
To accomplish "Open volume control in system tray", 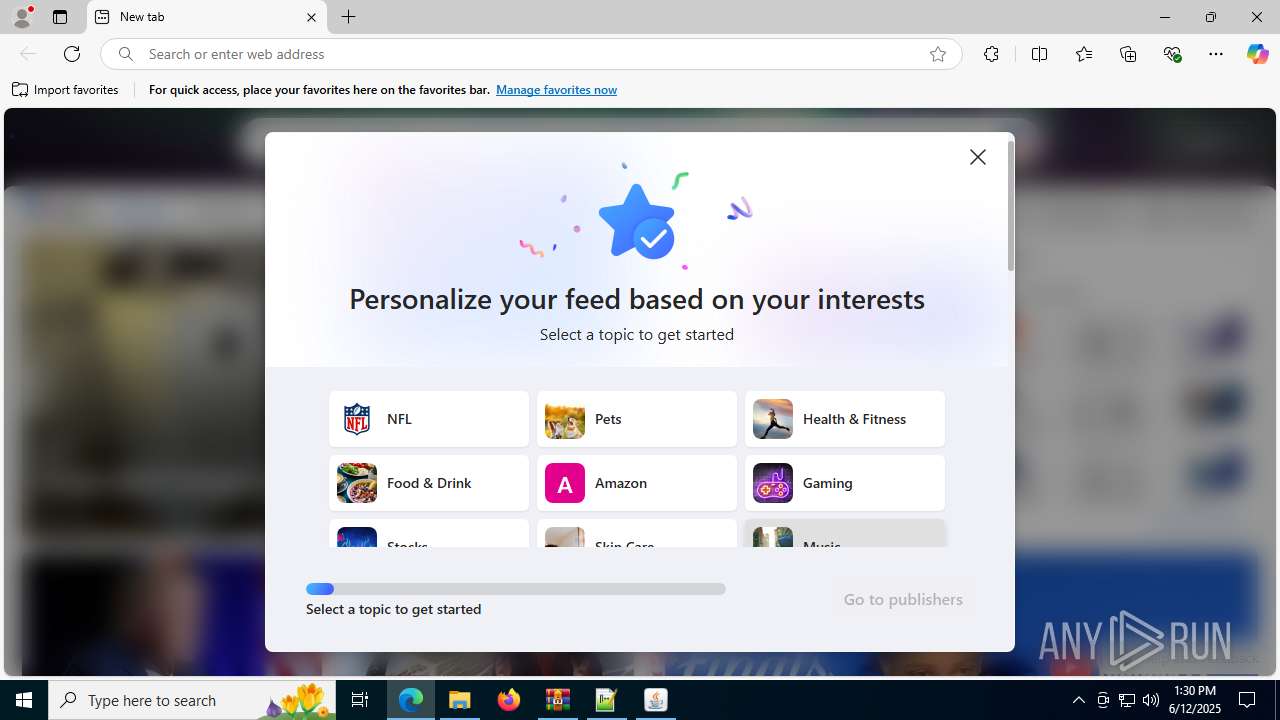I will point(1151,700).
